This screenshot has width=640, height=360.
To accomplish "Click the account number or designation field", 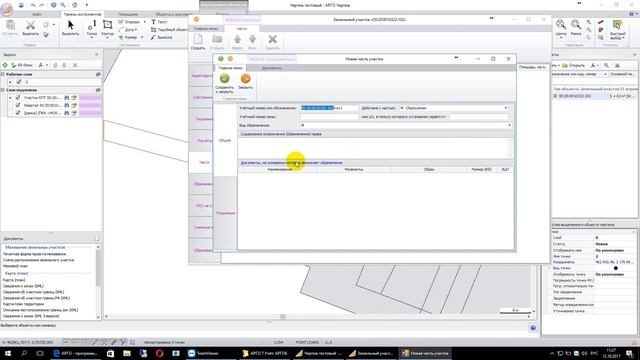I will coord(329,108).
